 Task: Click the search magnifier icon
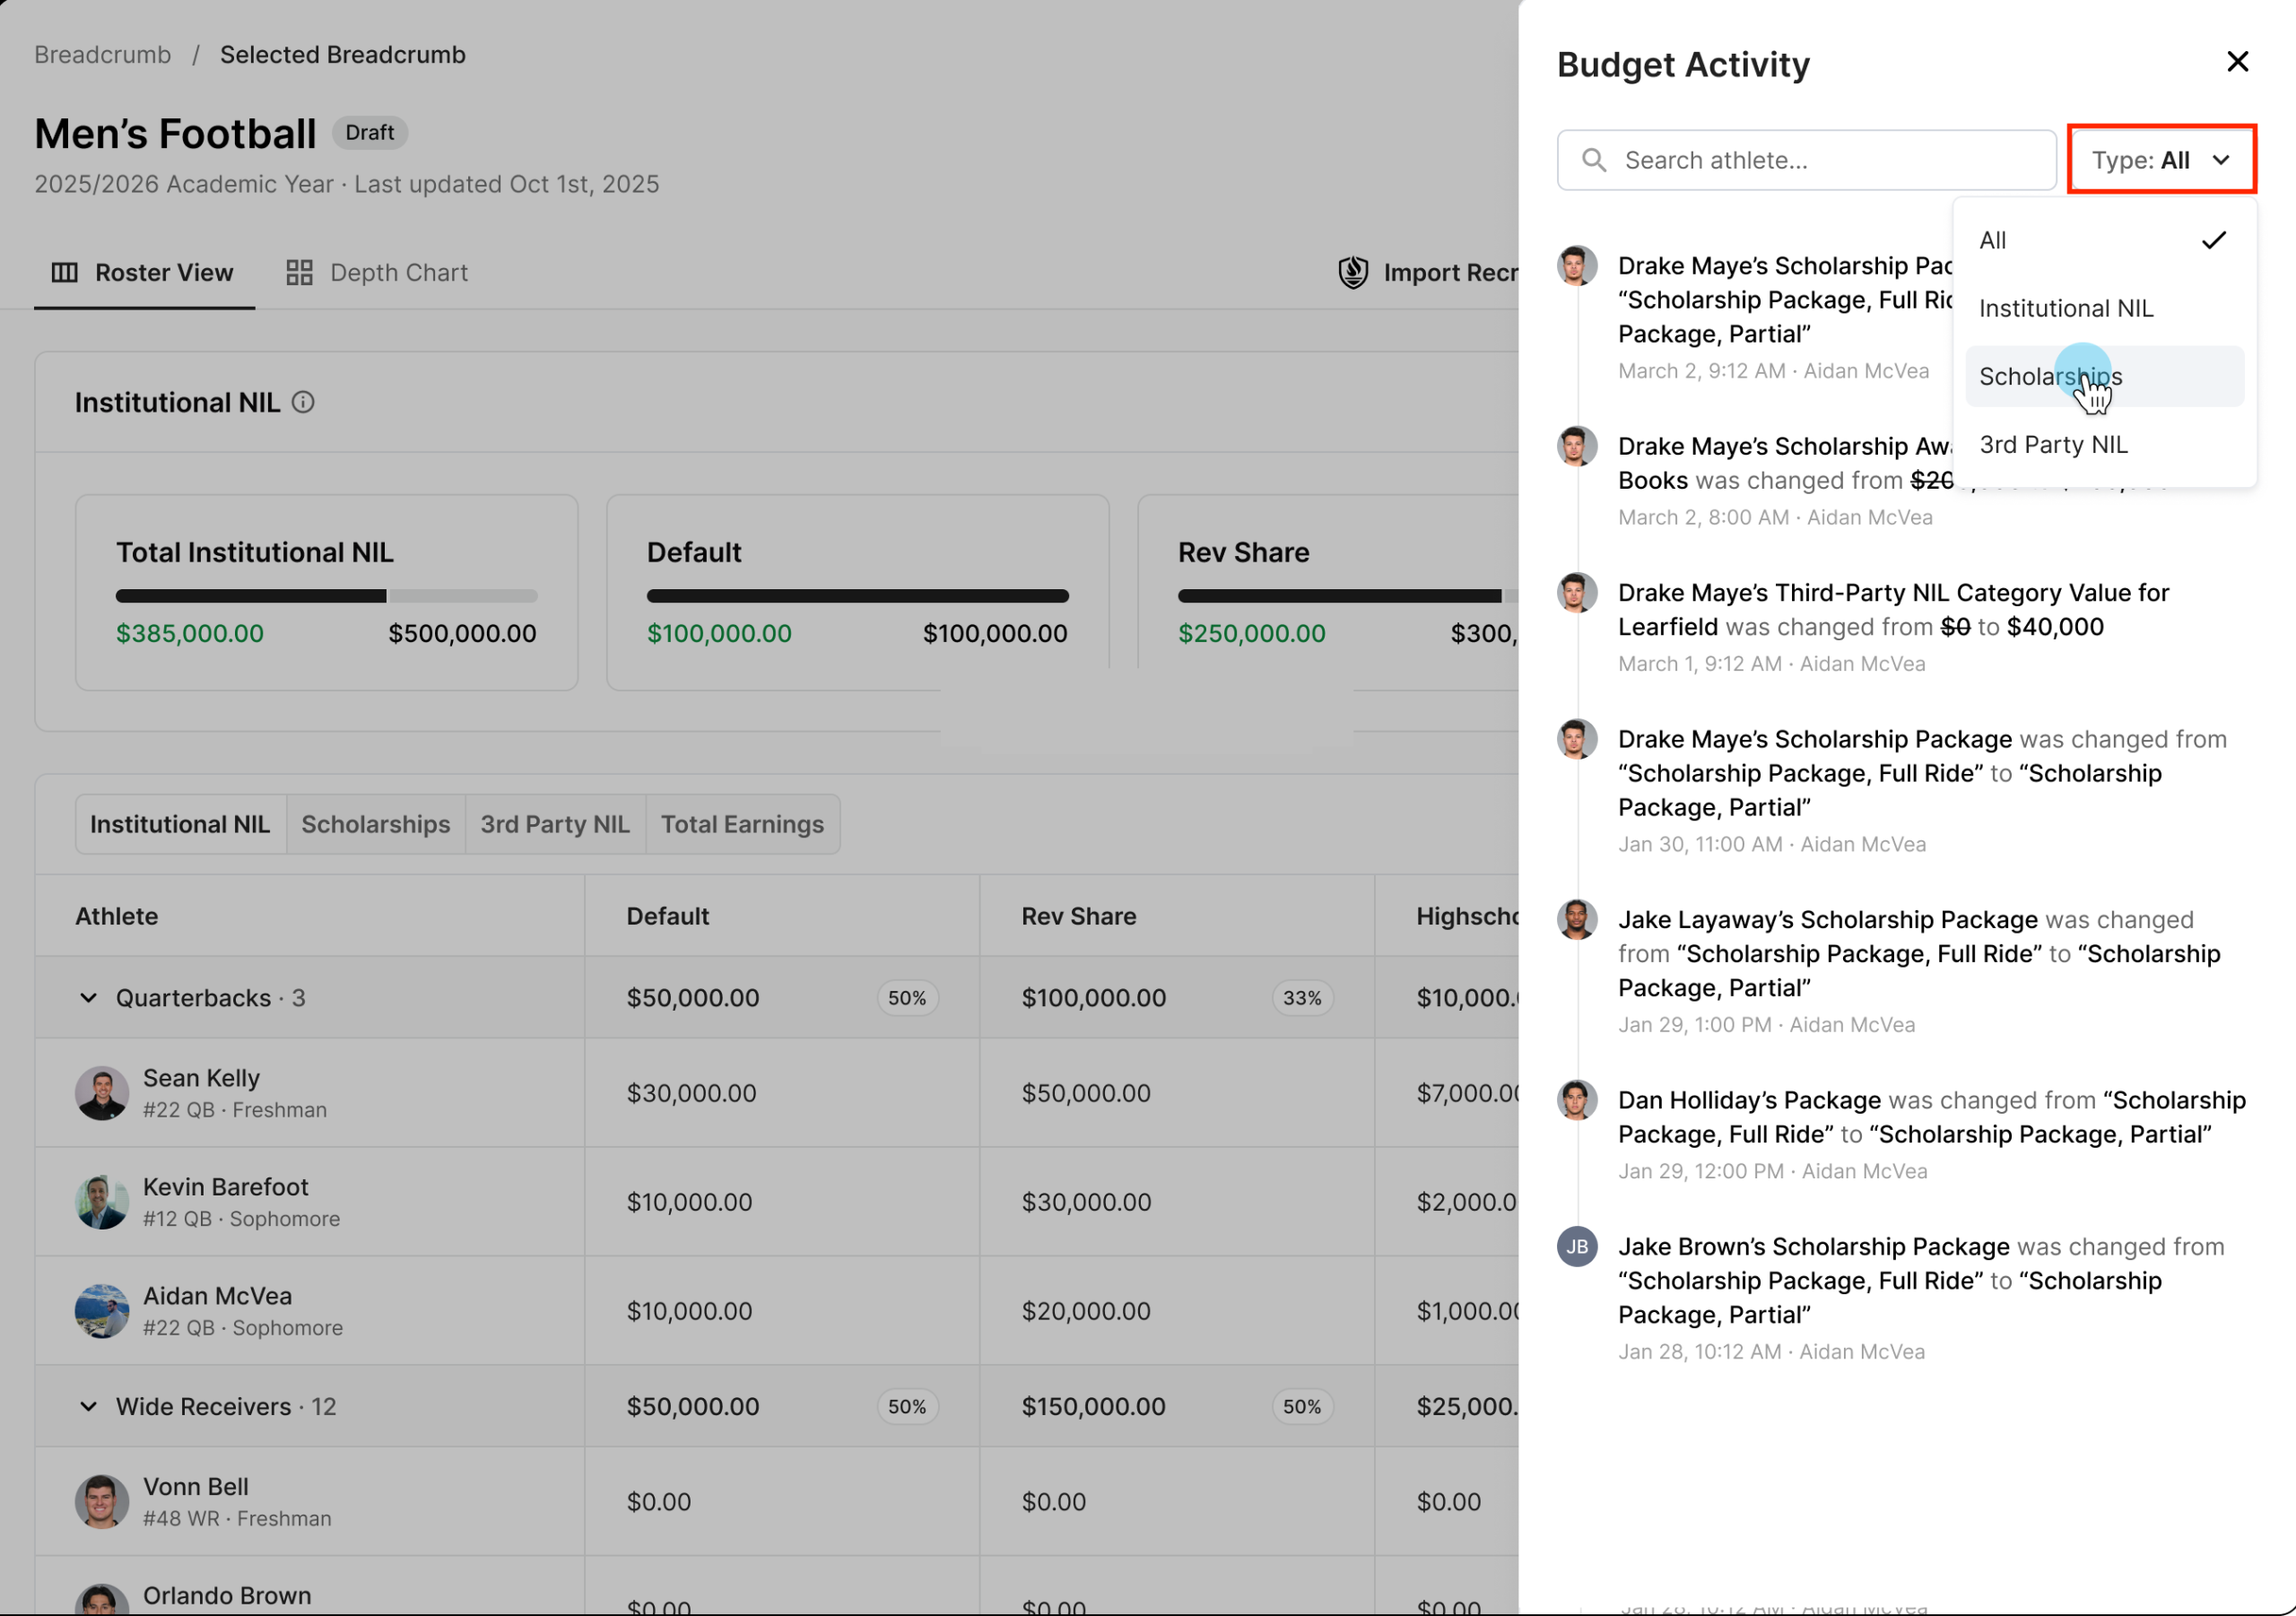(x=1594, y=160)
